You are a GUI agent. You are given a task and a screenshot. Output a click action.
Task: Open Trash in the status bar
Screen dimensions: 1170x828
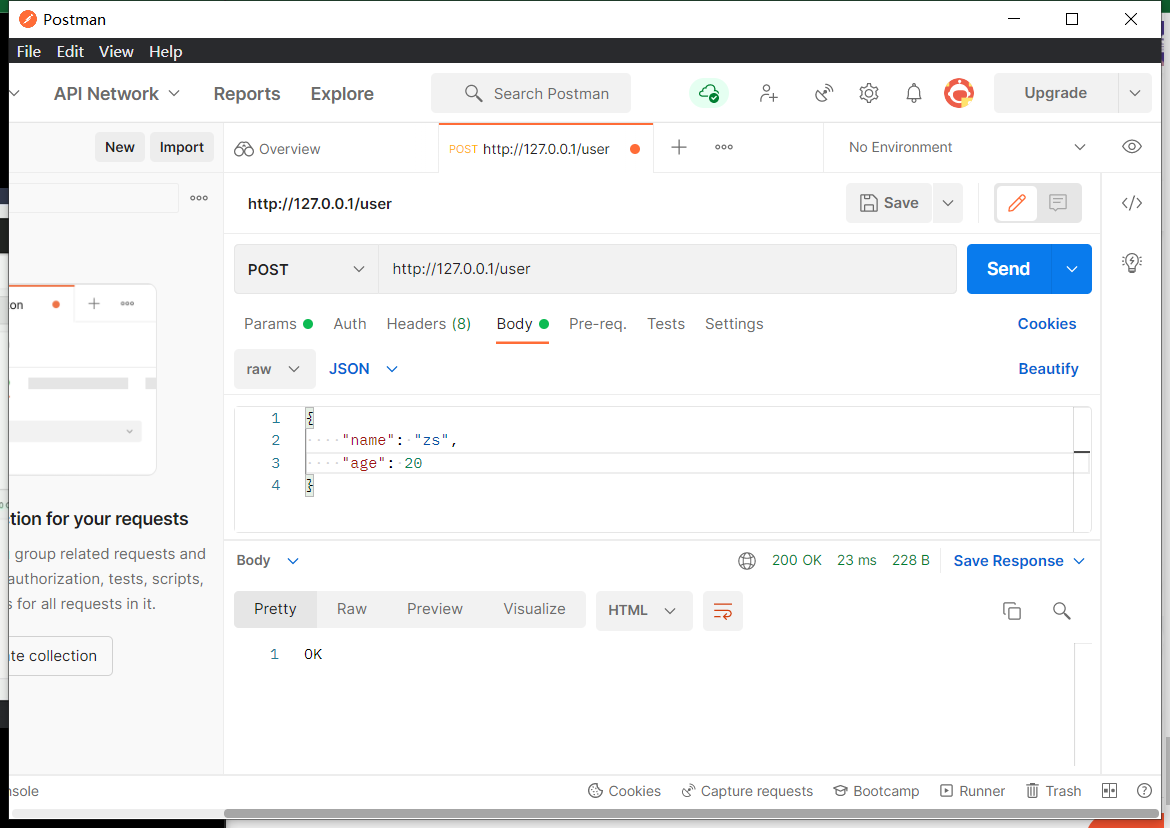(1054, 791)
